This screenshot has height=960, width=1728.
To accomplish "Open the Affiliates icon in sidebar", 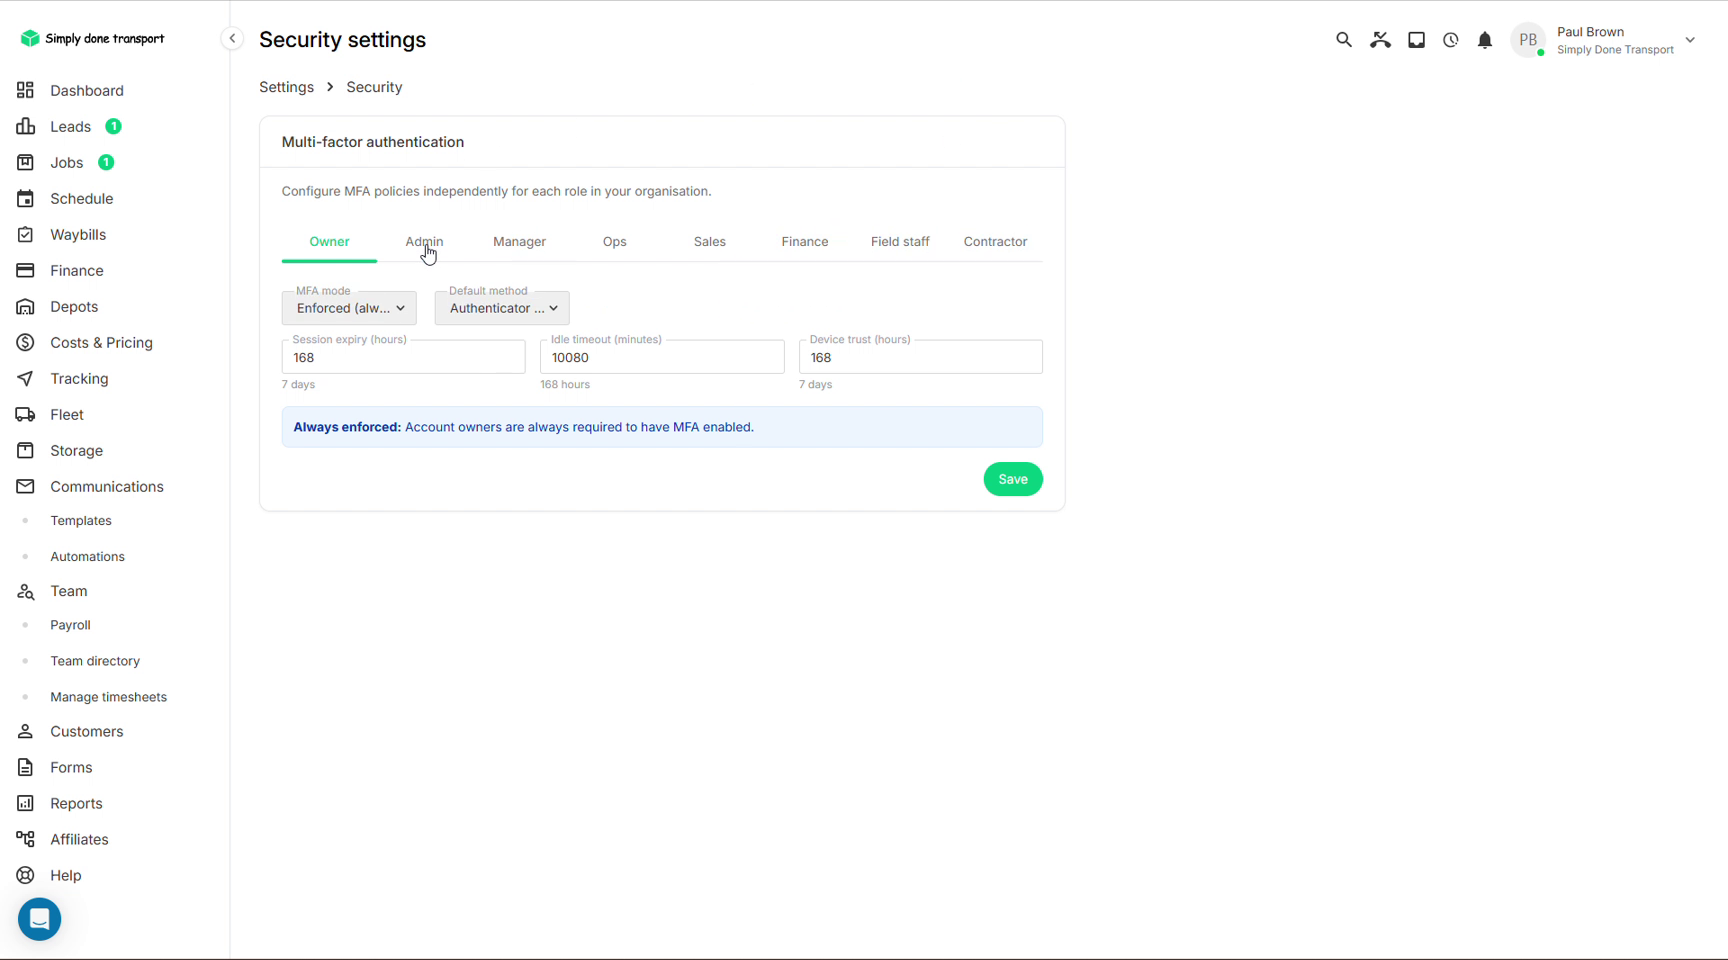I will click(25, 839).
